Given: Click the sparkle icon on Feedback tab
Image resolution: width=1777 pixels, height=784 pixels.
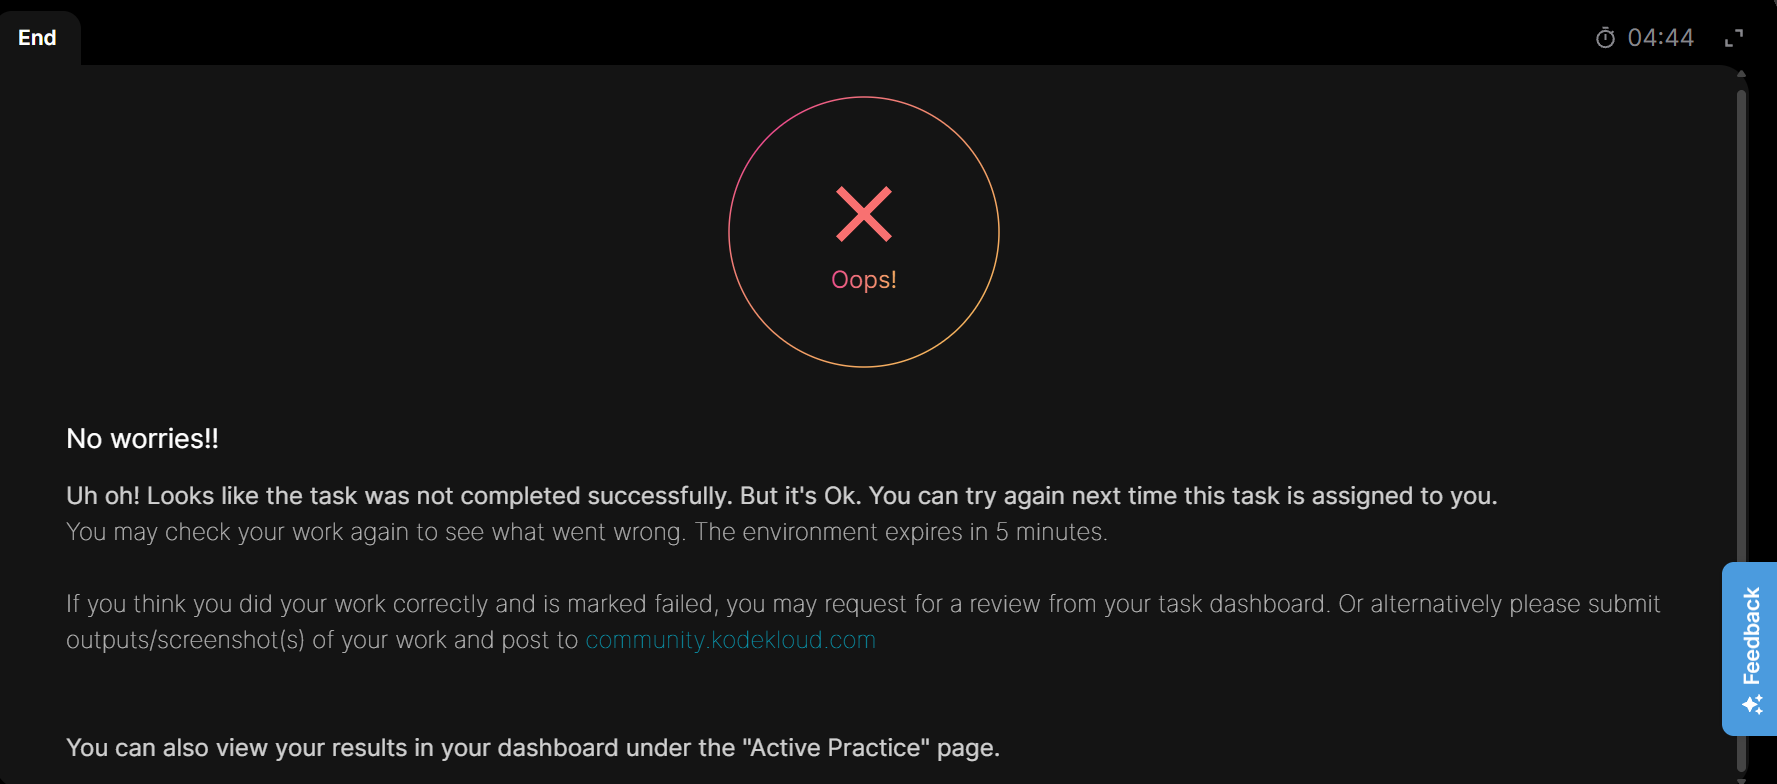Looking at the screenshot, I should point(1752,705).
